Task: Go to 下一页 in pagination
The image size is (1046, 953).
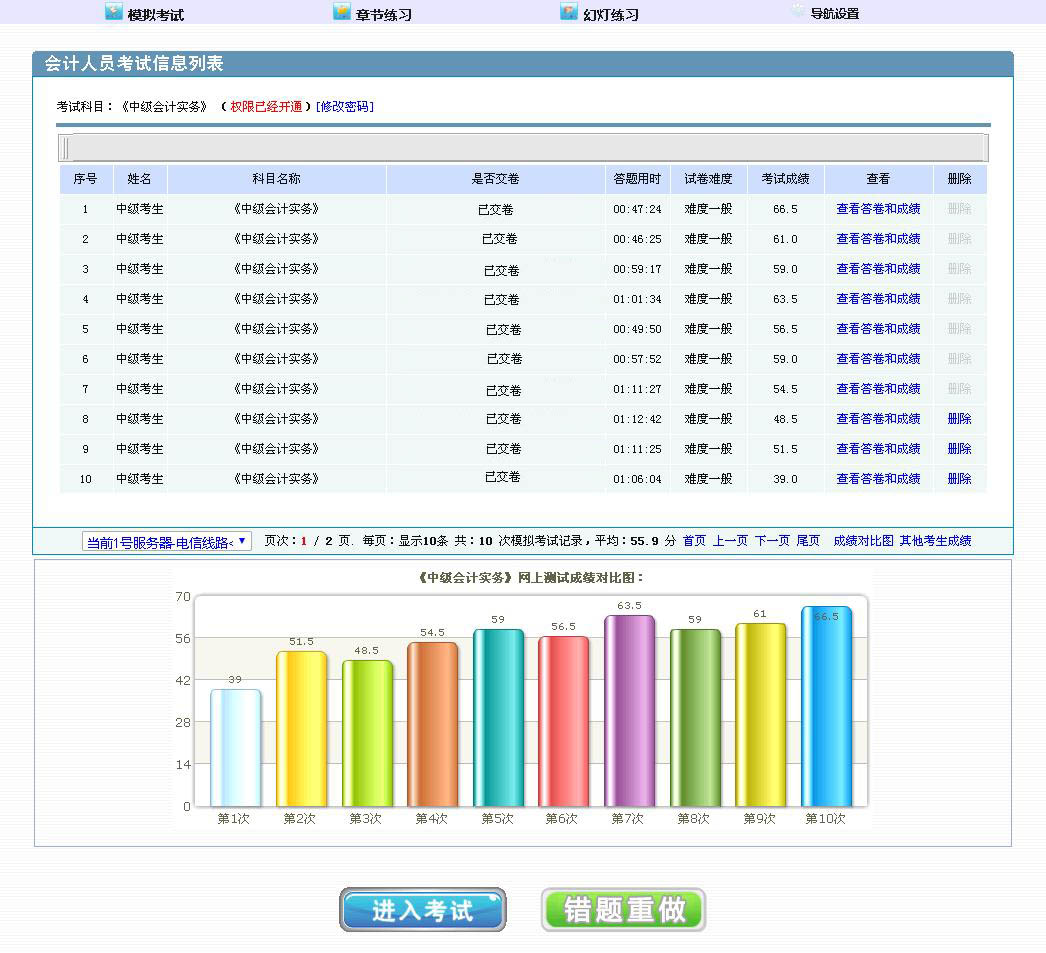Action: tap(772, 541)
